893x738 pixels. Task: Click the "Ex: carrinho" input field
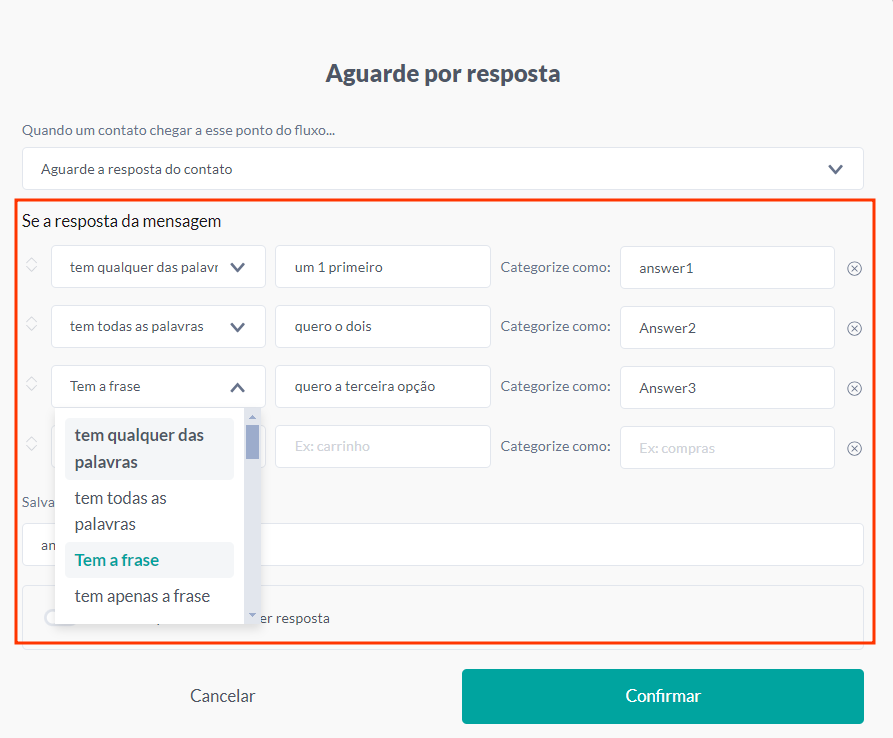point(382,447)
